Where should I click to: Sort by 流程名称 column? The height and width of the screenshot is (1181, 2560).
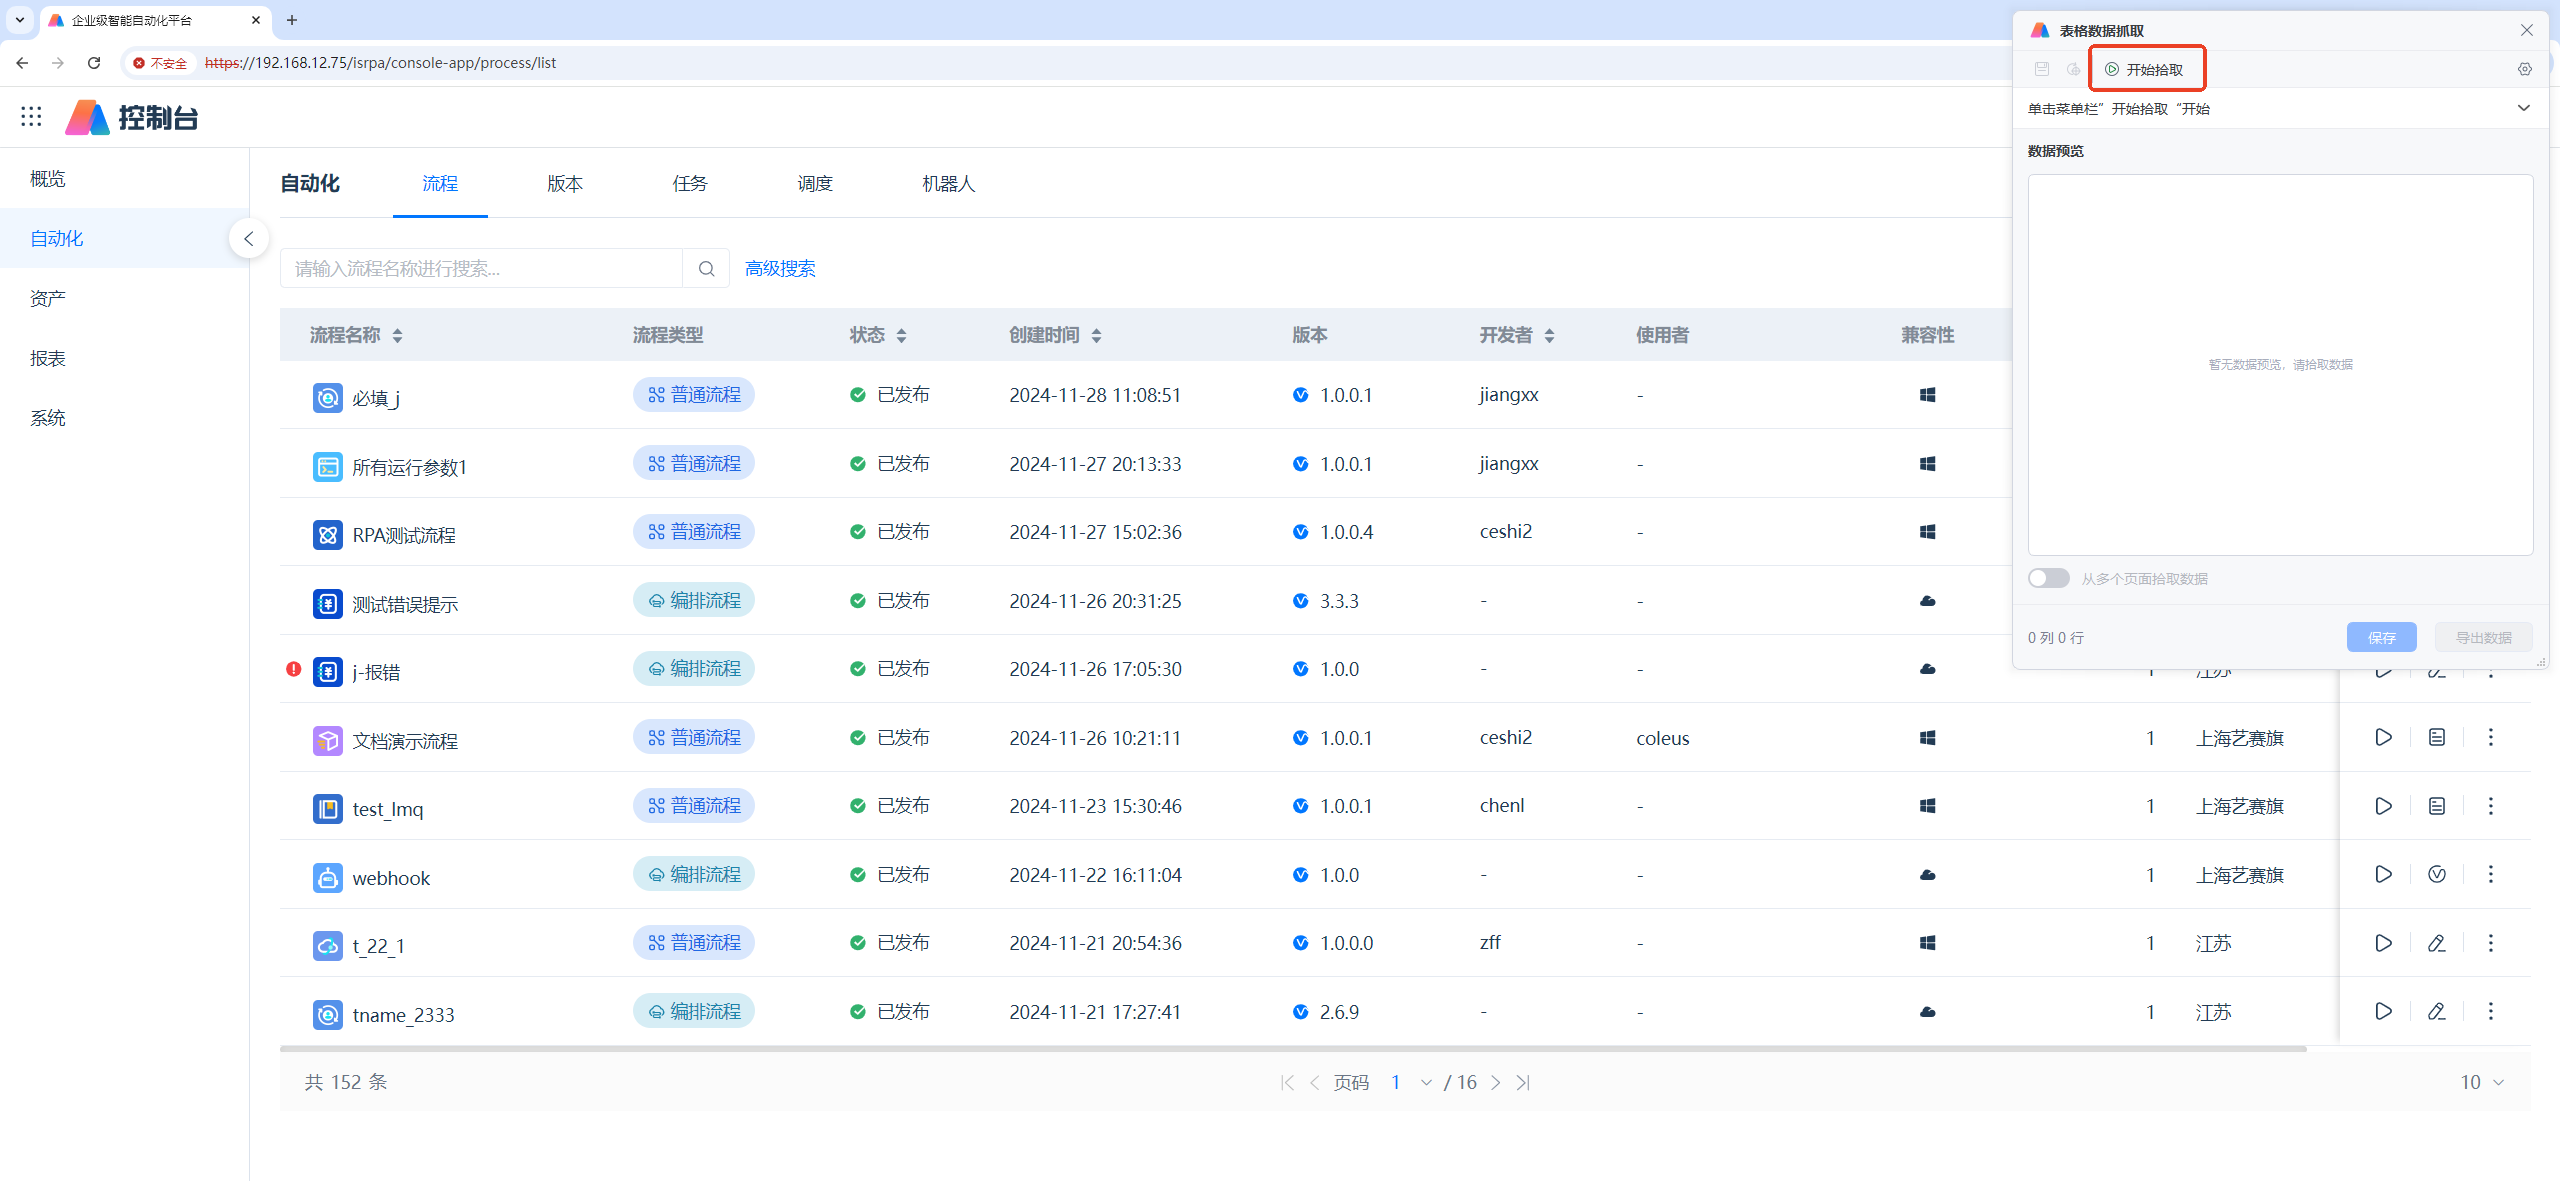(397, 336)
